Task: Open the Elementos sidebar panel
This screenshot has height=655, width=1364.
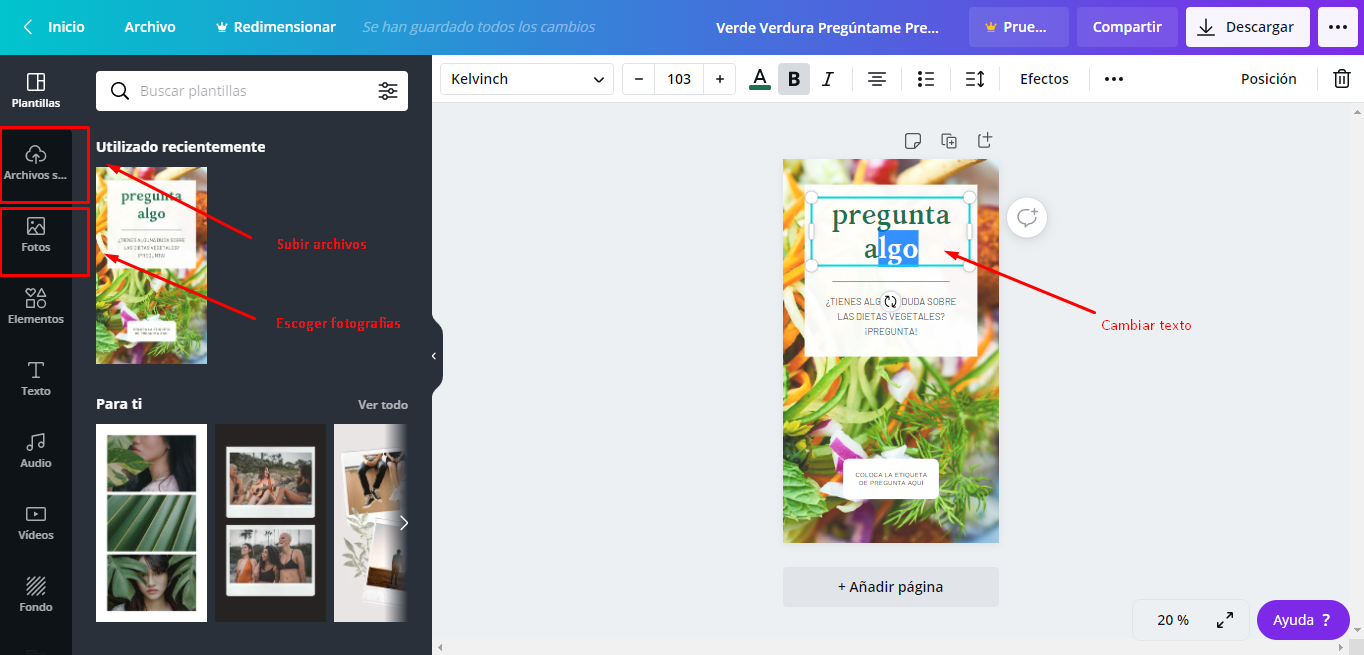Action: pyautogui.click(x=36, y=306)
